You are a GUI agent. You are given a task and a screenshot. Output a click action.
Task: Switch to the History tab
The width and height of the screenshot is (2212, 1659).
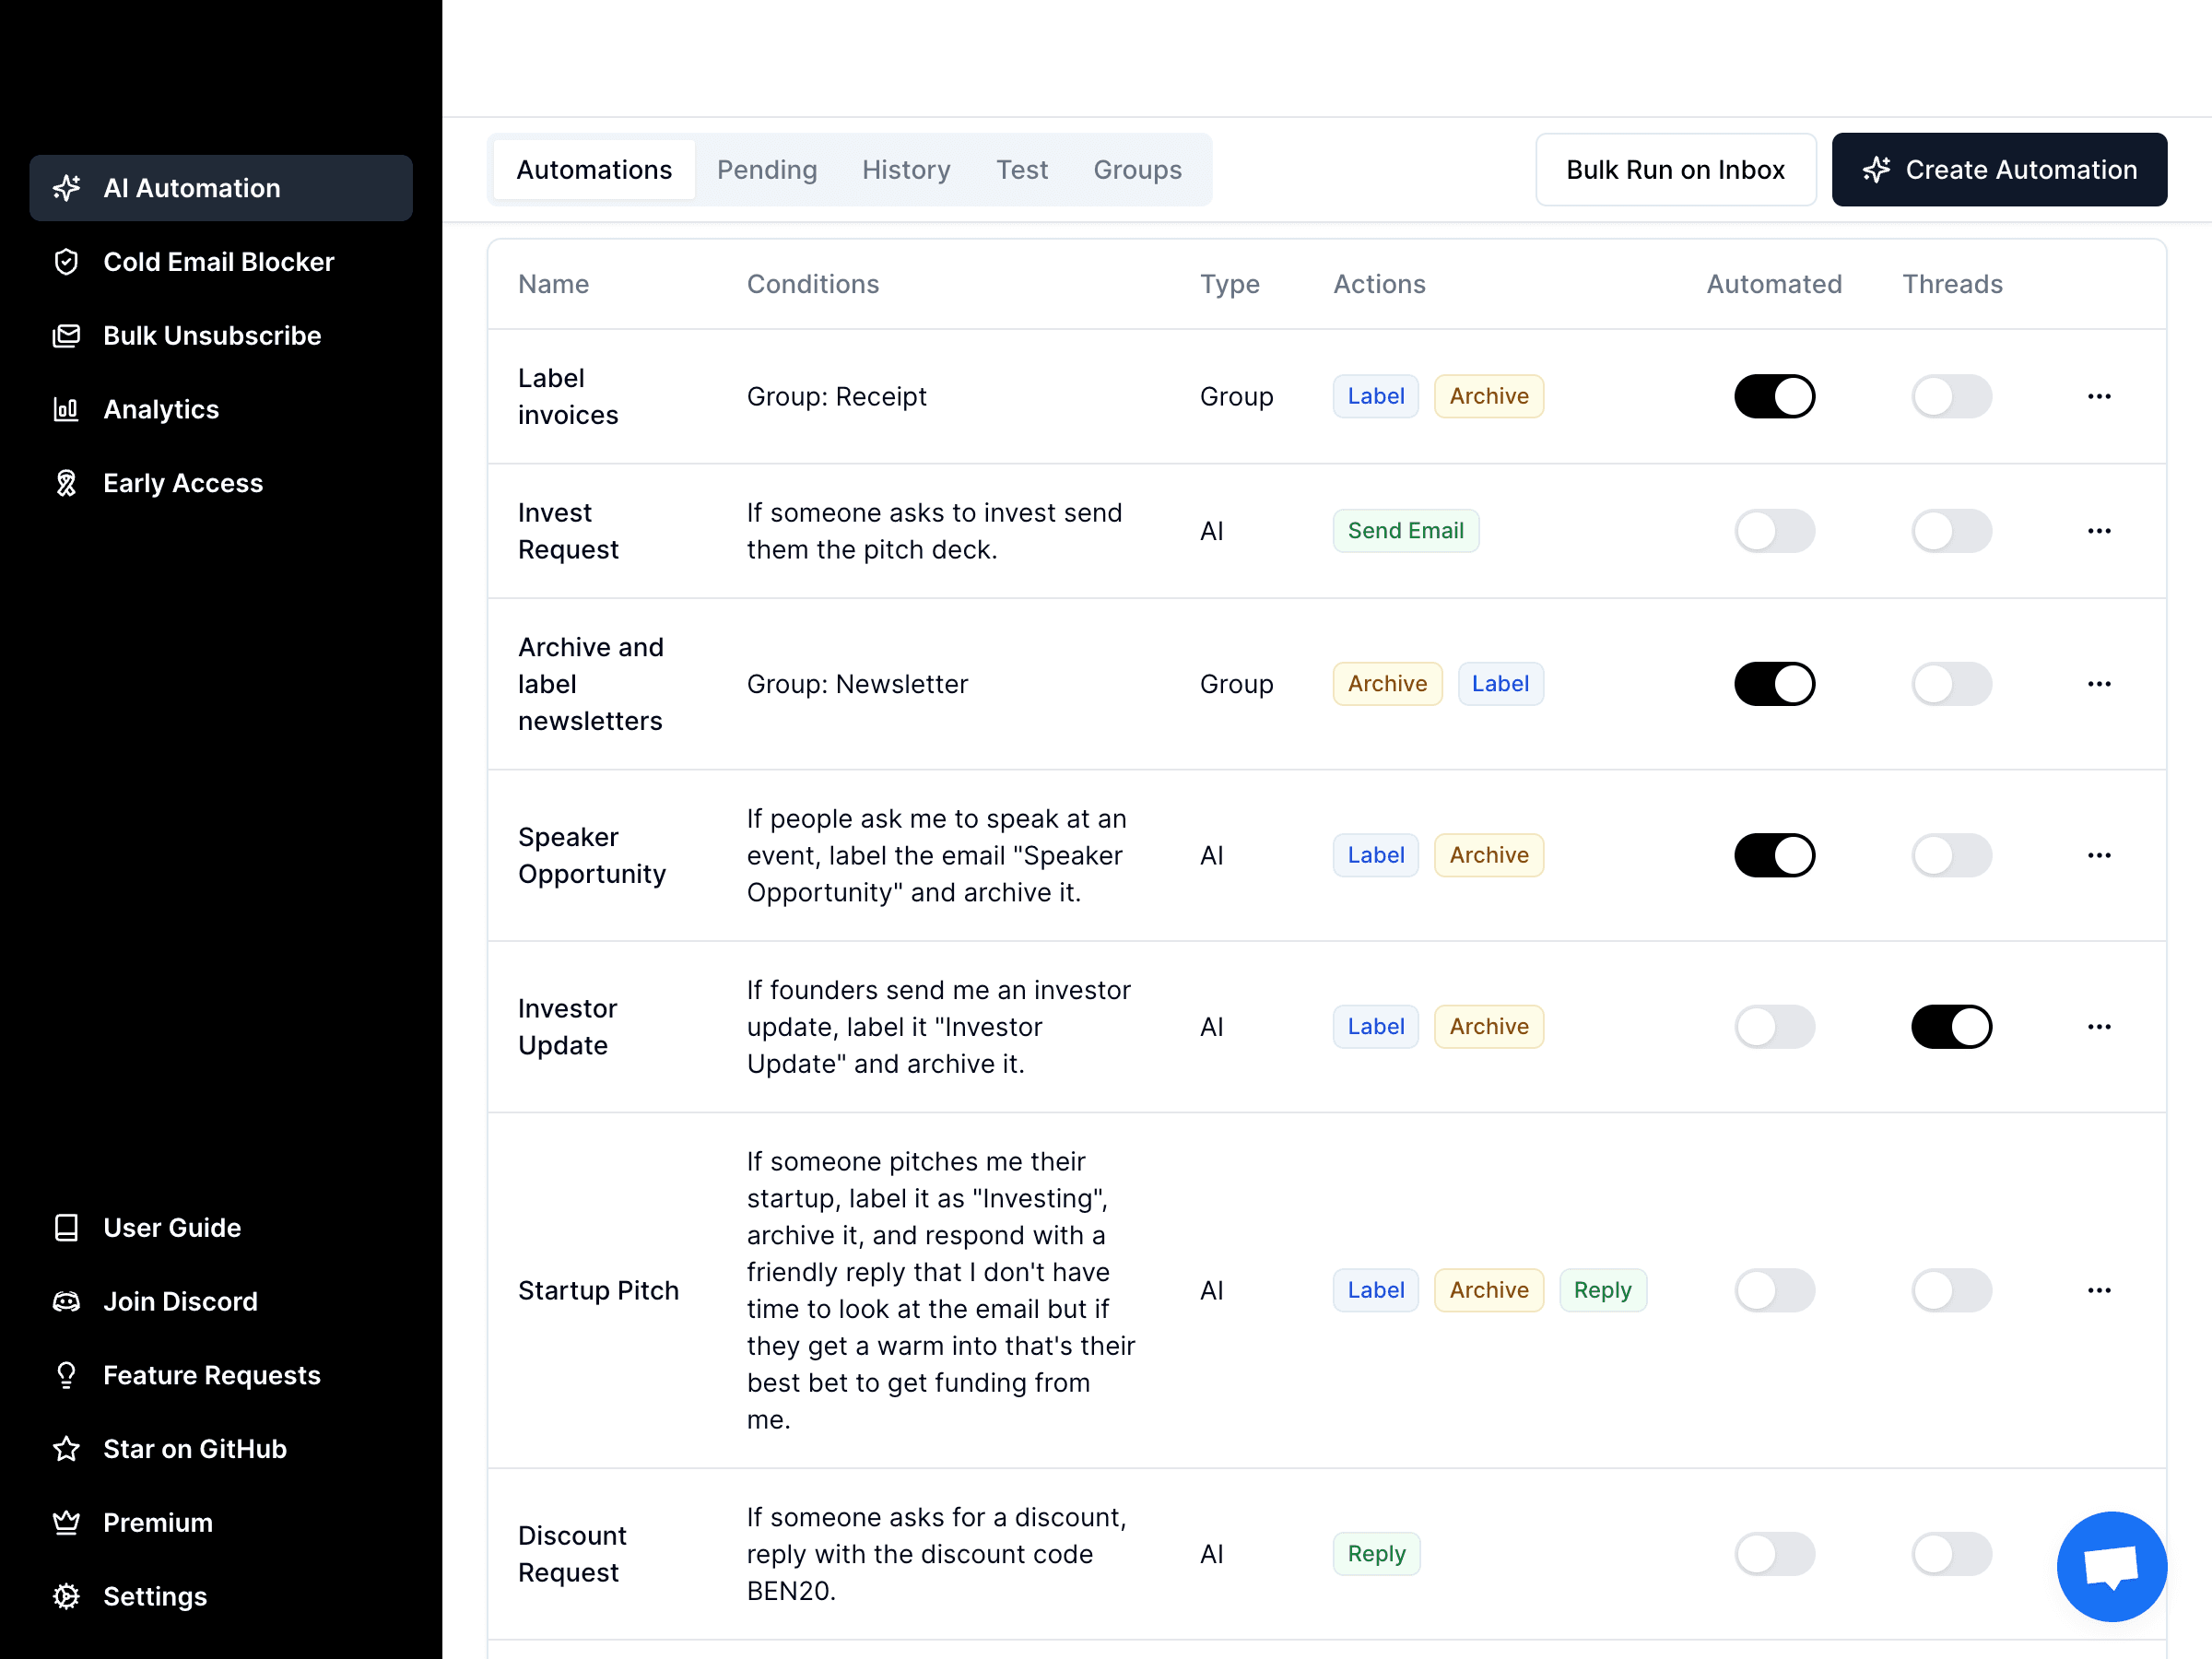pos(906,170)
